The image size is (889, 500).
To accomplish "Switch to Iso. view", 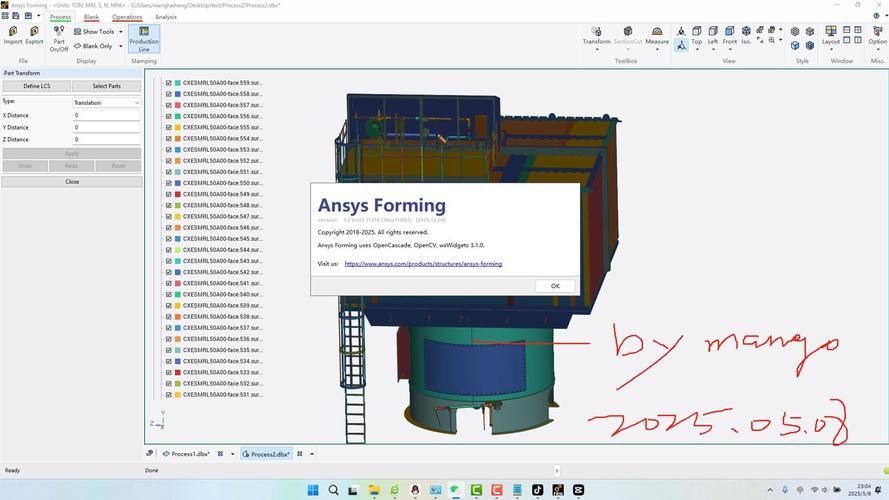I will (746, 35).
